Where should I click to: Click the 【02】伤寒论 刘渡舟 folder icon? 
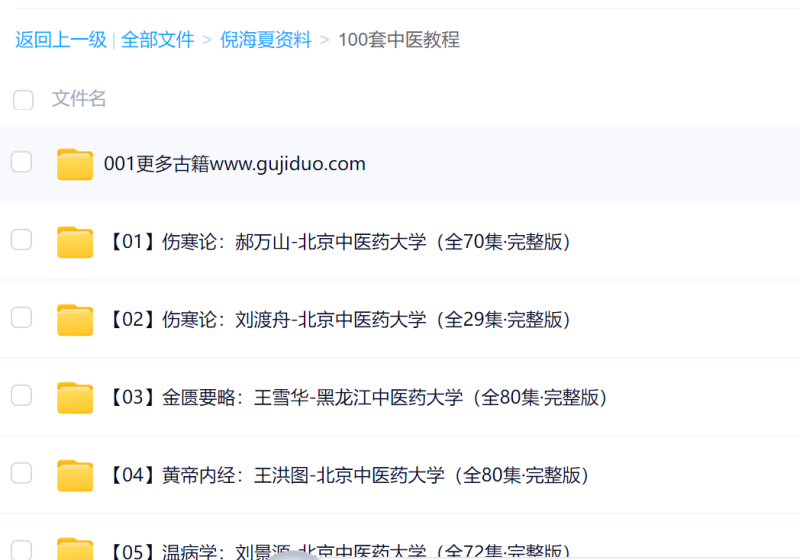pos(75,320)
